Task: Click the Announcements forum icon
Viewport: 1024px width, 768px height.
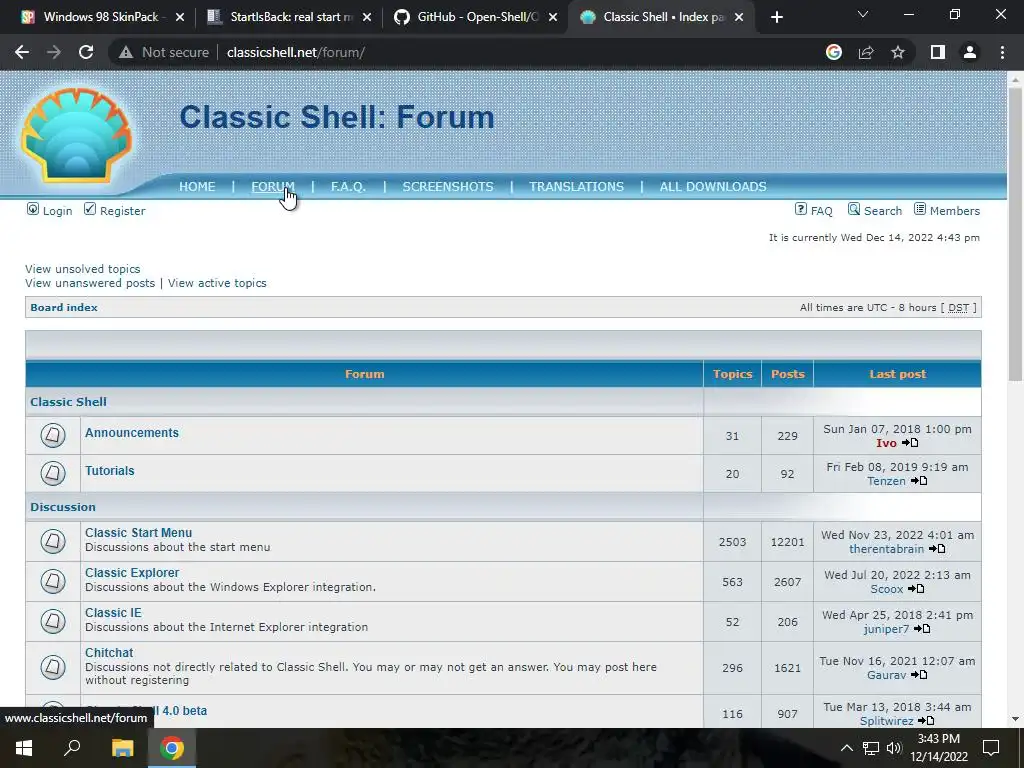Action: (53, 436)
